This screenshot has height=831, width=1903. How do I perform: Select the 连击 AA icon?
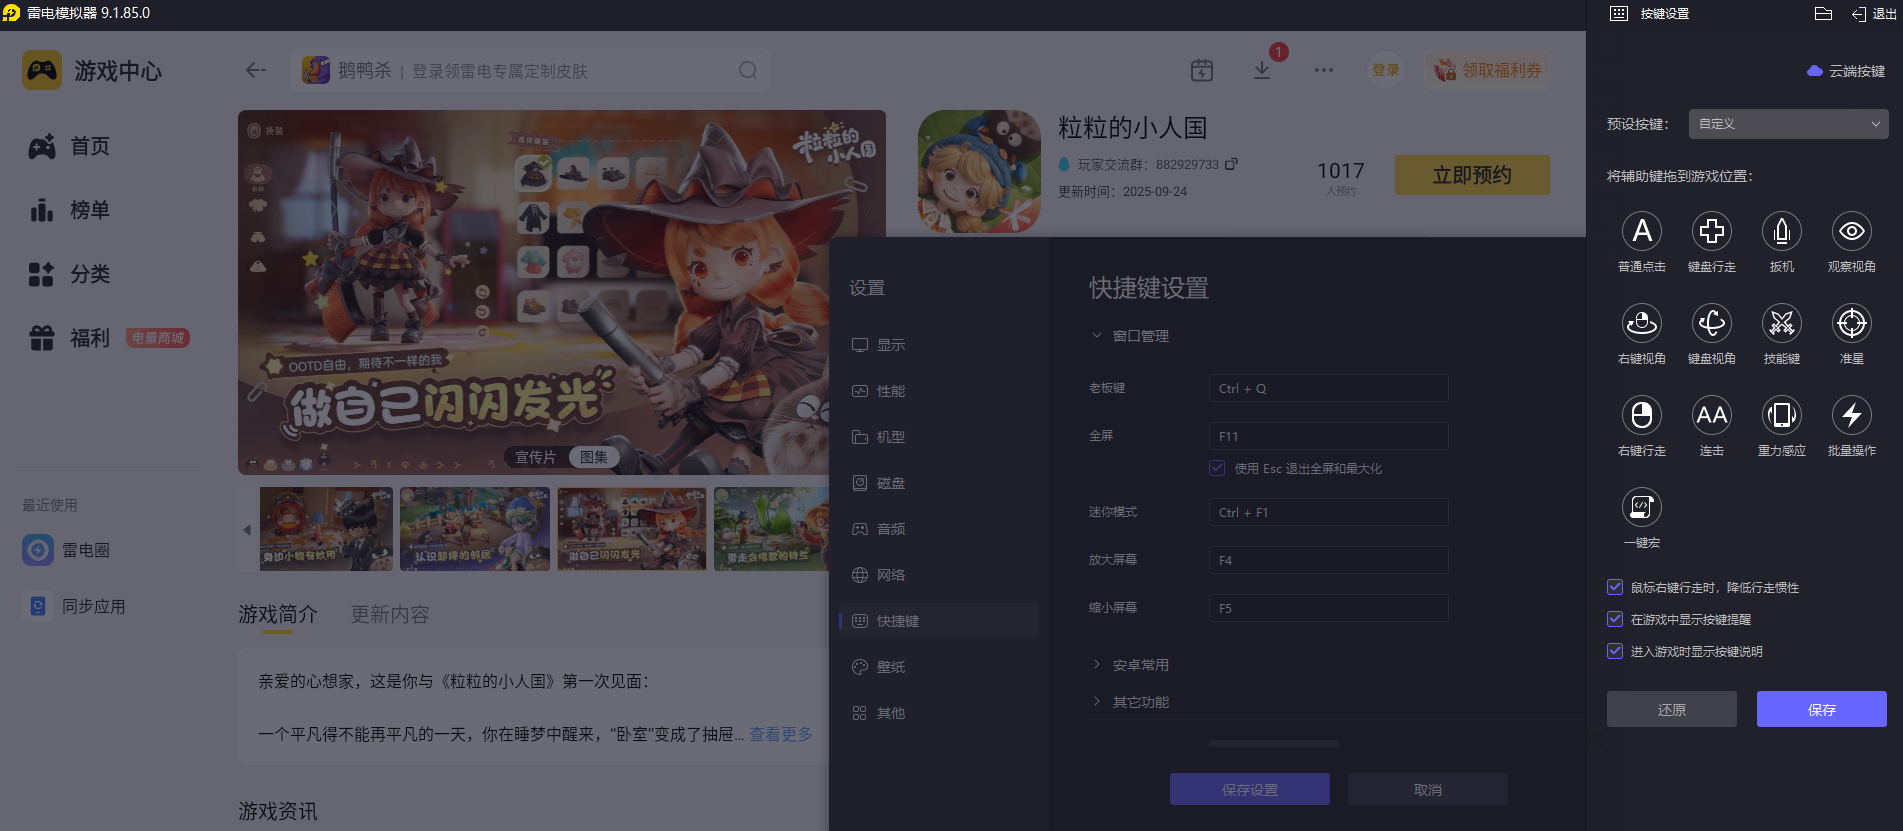point(1711,415)
